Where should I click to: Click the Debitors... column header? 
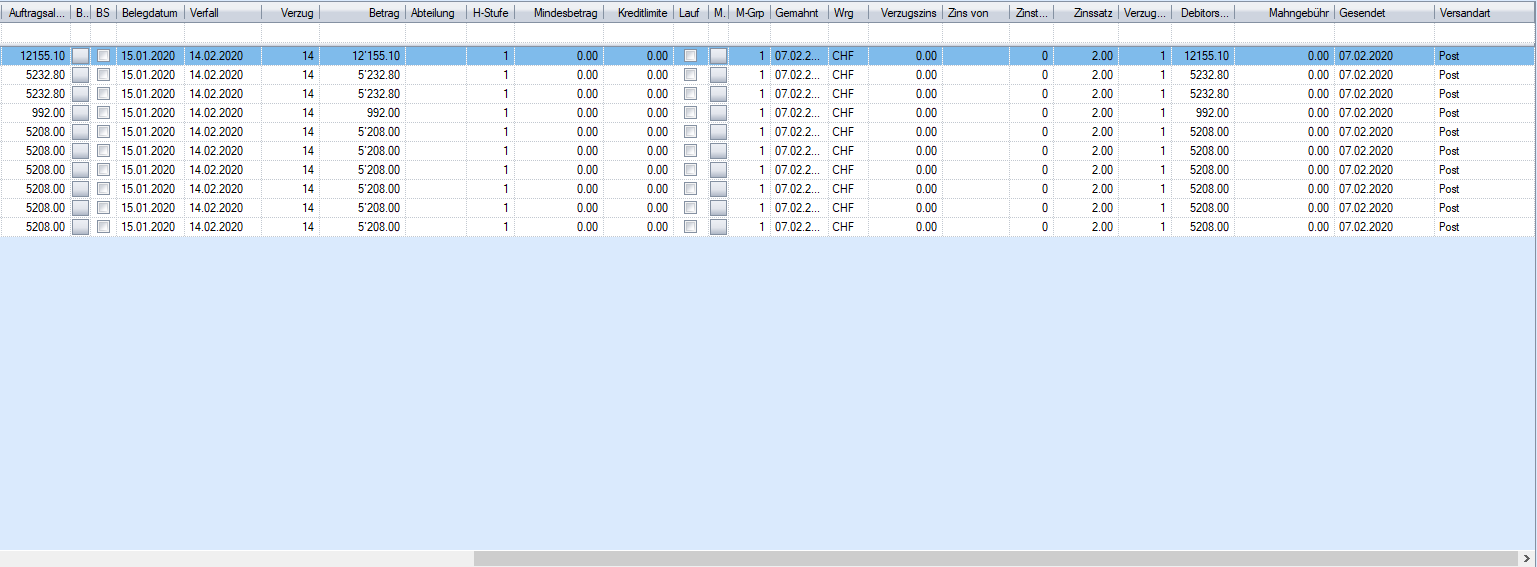pyautogui.click(x=1203, y=13)
